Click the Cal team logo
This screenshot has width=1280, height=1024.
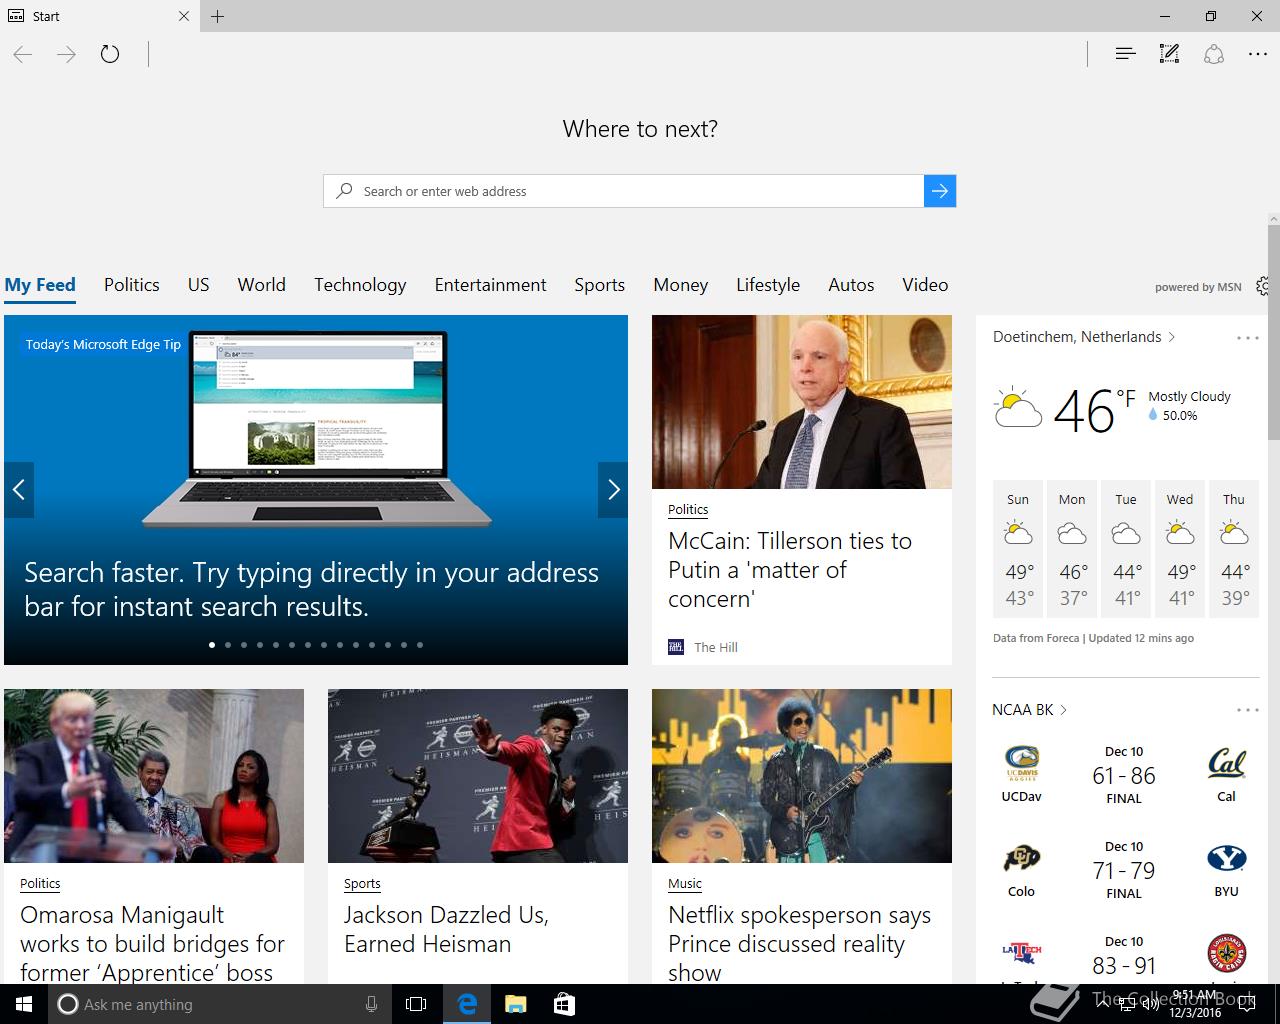[x=1226, y=765]
